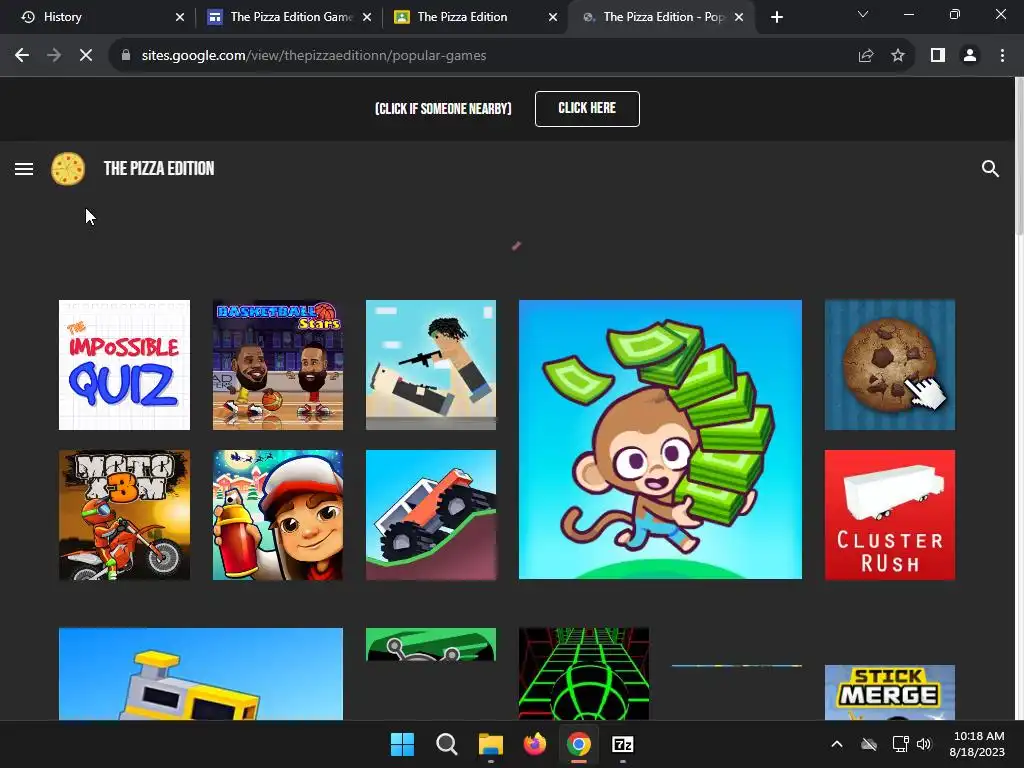Click the cloud sync tray icon

(x=869, y=744)
